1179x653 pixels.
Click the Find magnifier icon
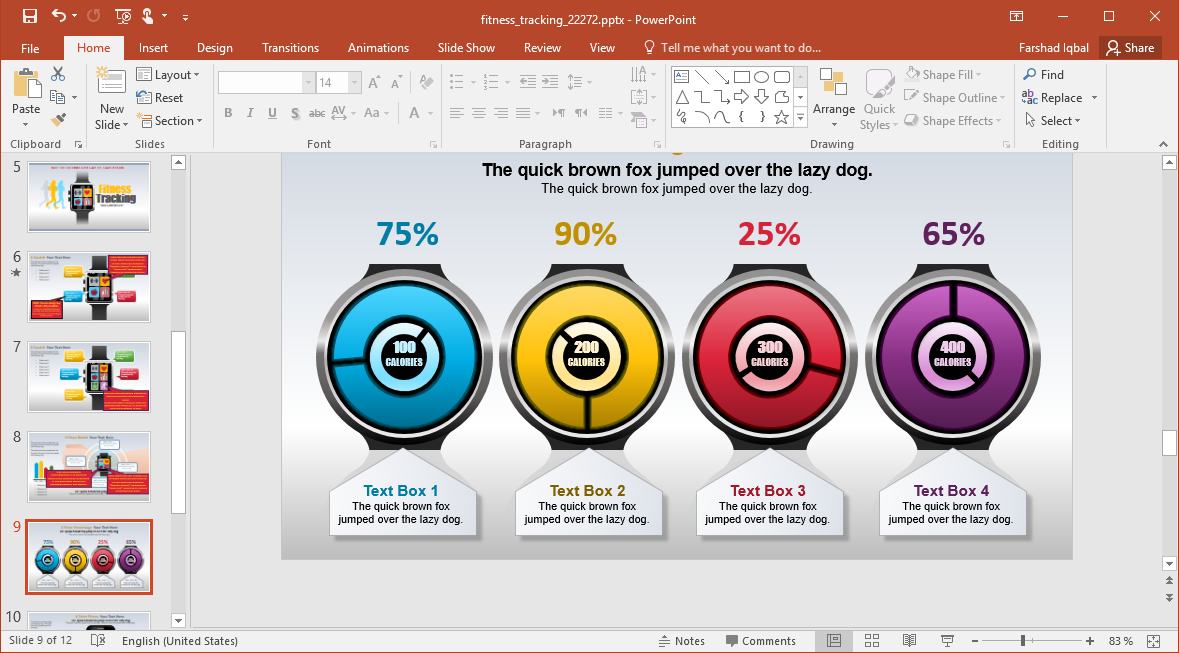tap(1030, 75)
